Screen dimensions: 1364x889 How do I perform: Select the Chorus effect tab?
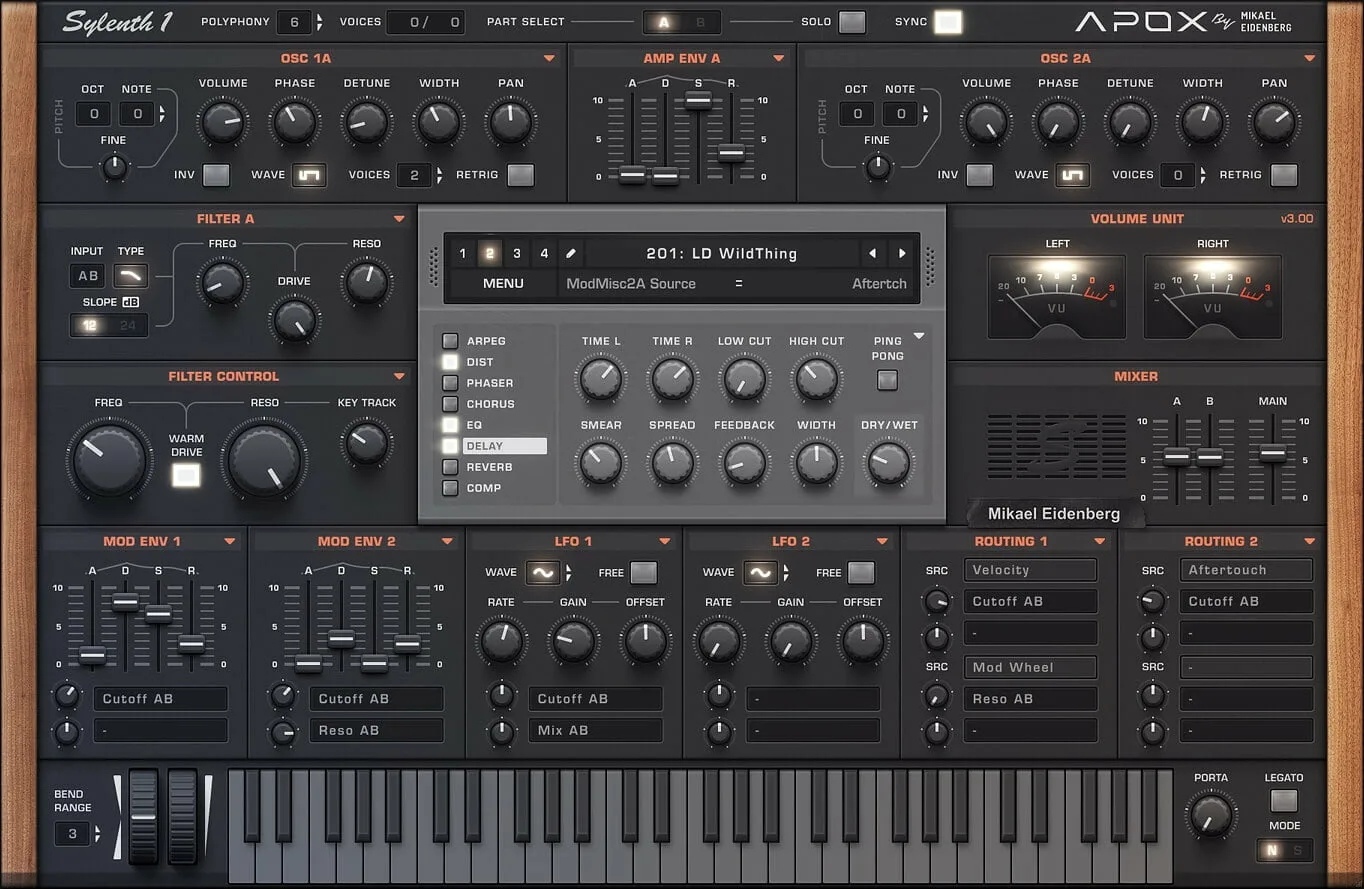tap(490, 404)
